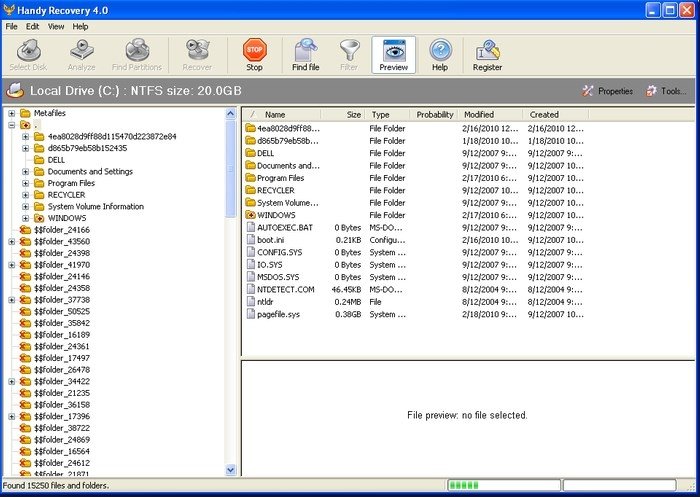
Task: Select the $$folder_50525 deleted folder icon
Action: click(x=25, y=311)
